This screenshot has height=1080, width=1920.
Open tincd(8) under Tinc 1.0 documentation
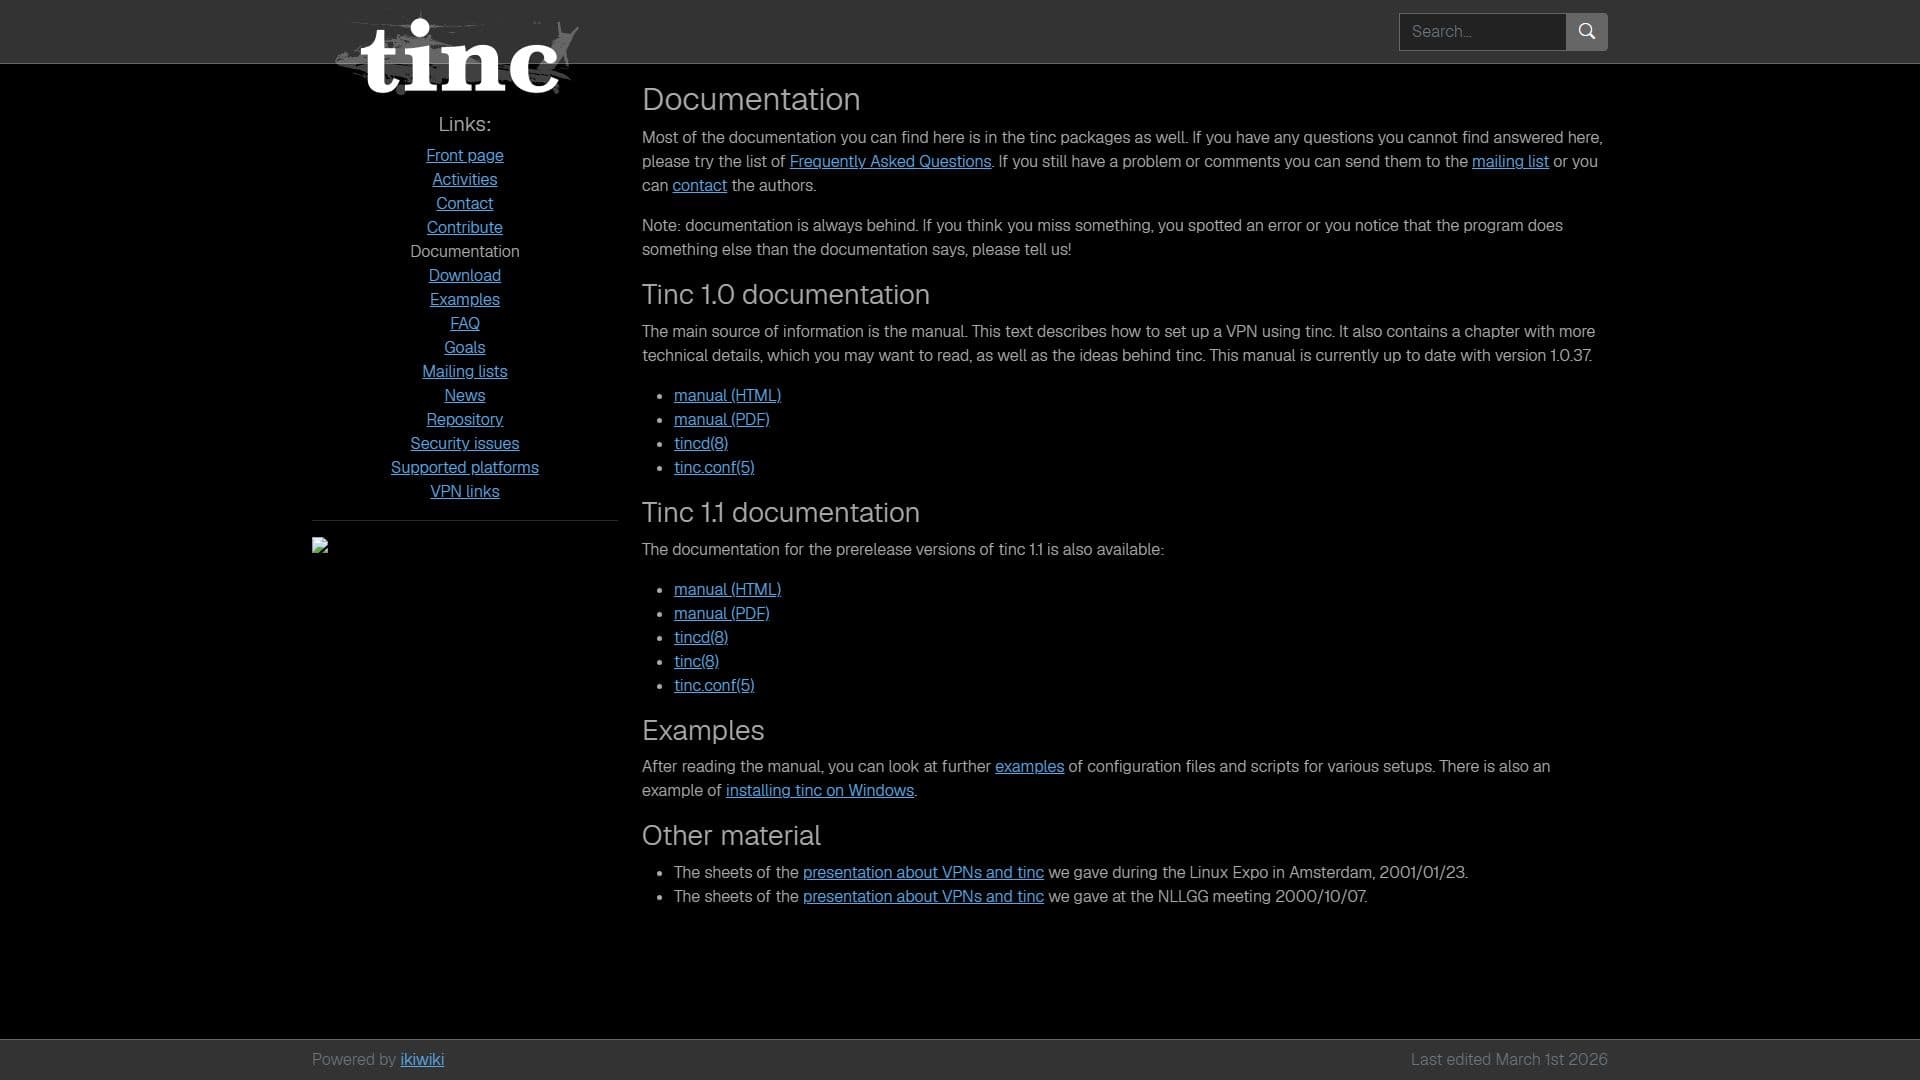click(701, 443)
